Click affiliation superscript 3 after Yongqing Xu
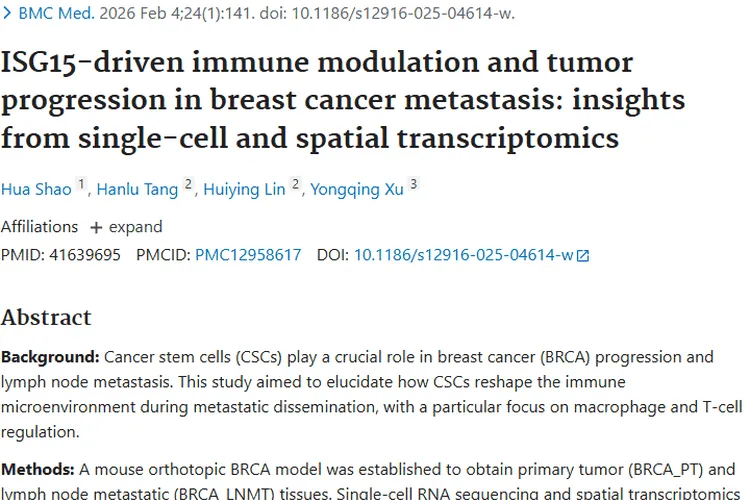 click(413, 185)
